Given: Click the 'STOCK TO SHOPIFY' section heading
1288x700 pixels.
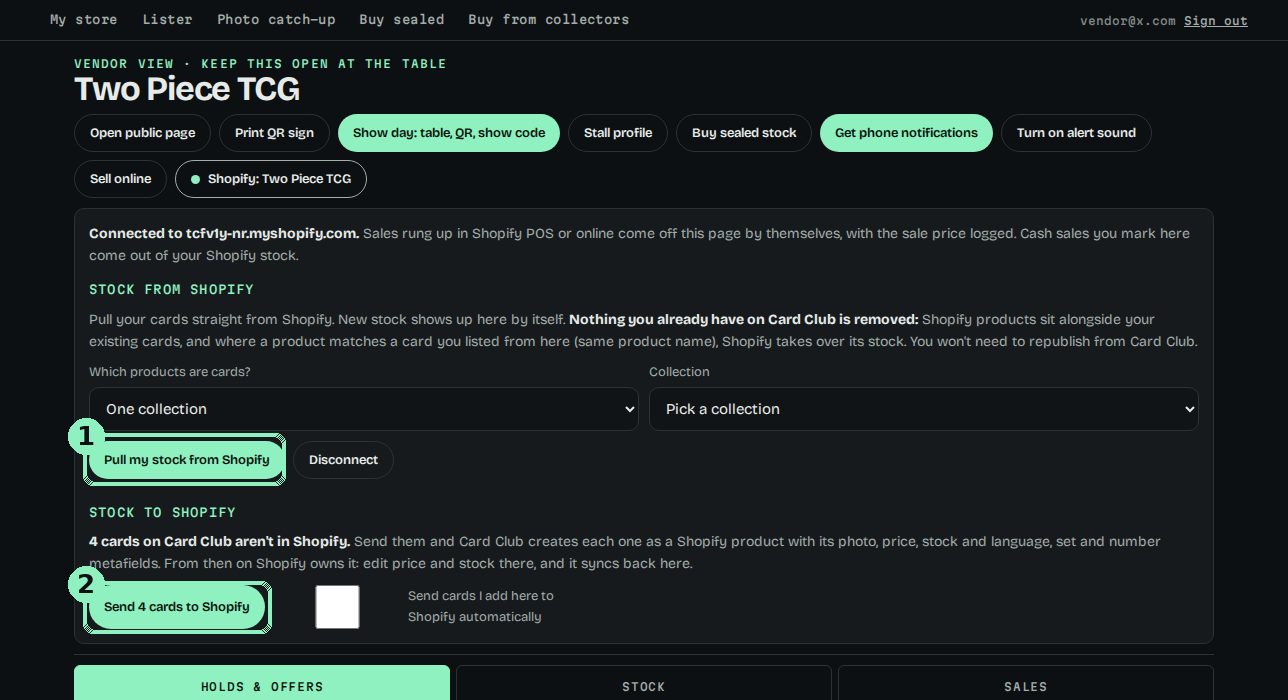Looking at the screenshot, I should point(162,512).
